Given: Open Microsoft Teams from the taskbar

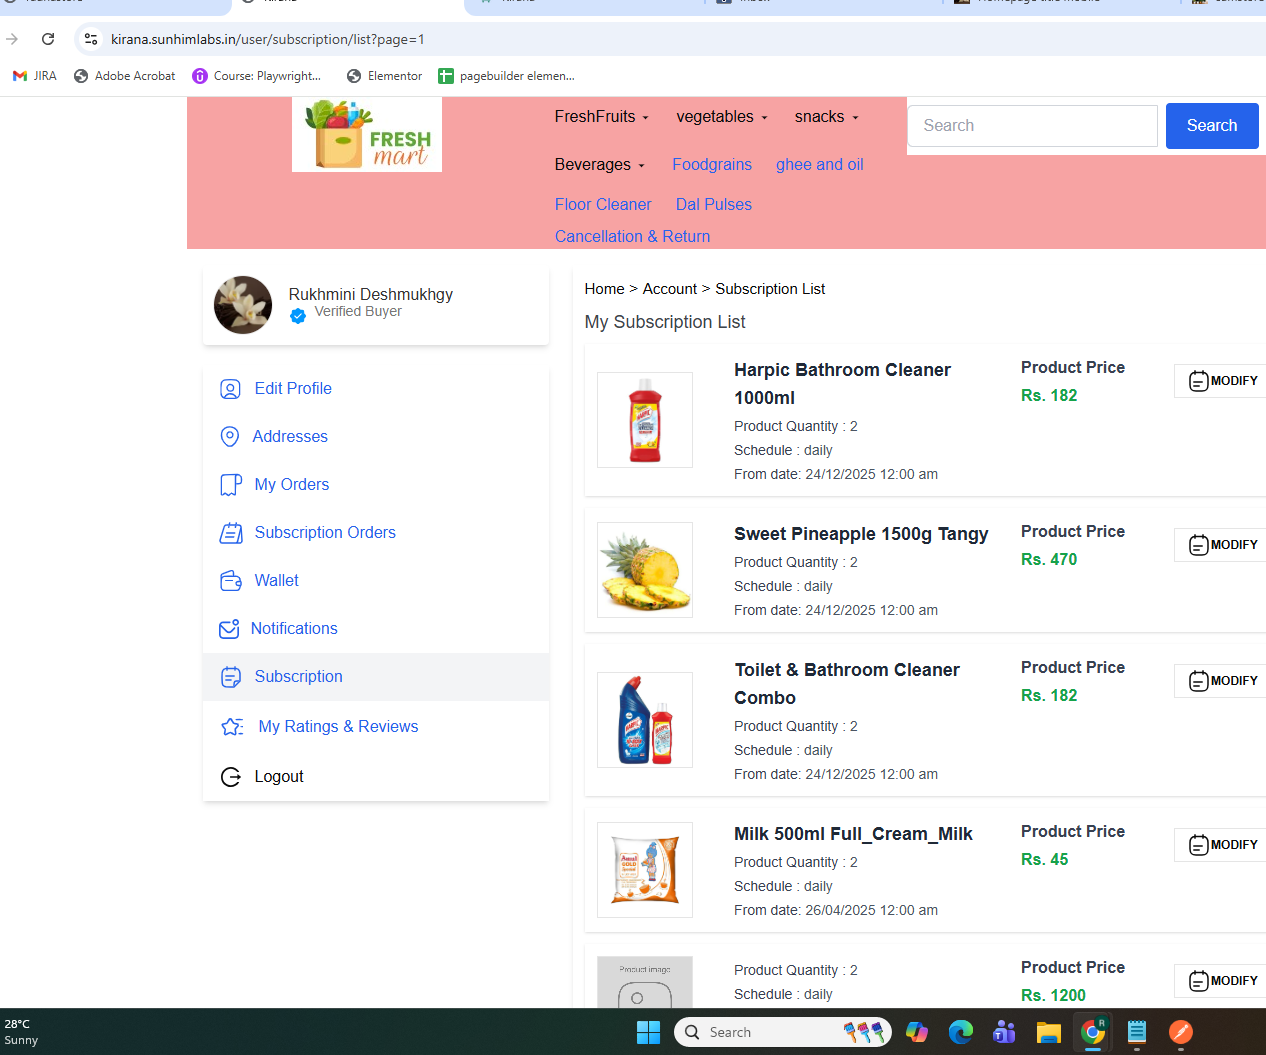Looking at the screenshot, I should [1004, 1032].
